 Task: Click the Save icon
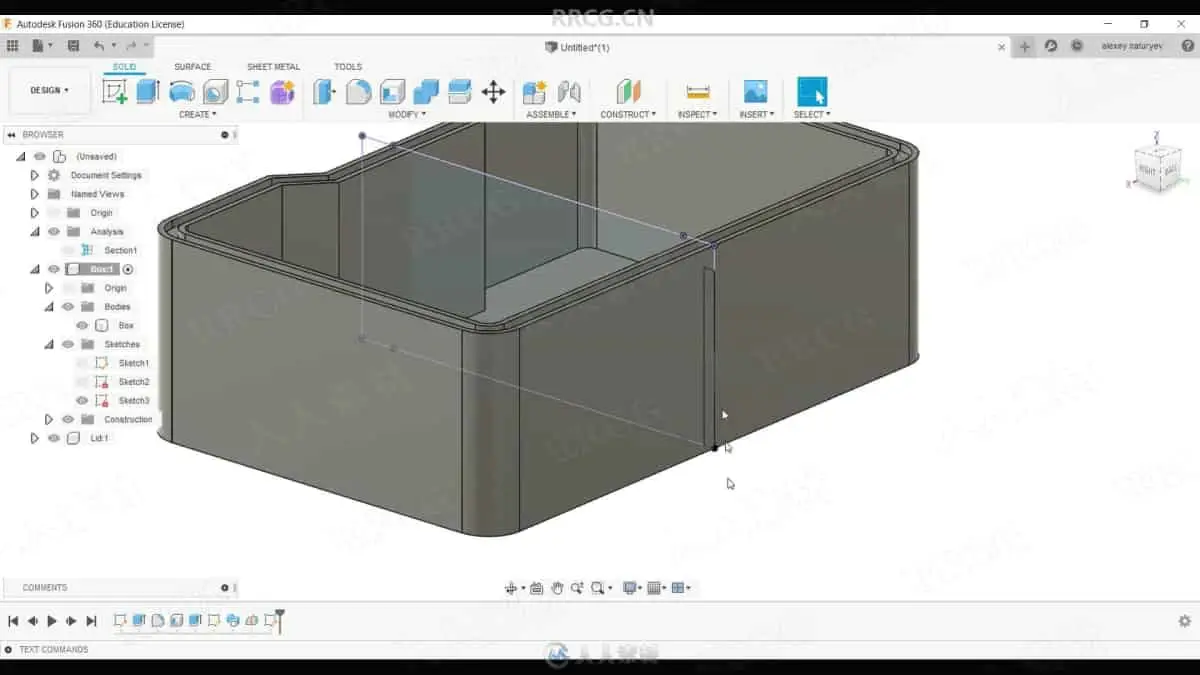pyautogui.click(x=73, y=46)
